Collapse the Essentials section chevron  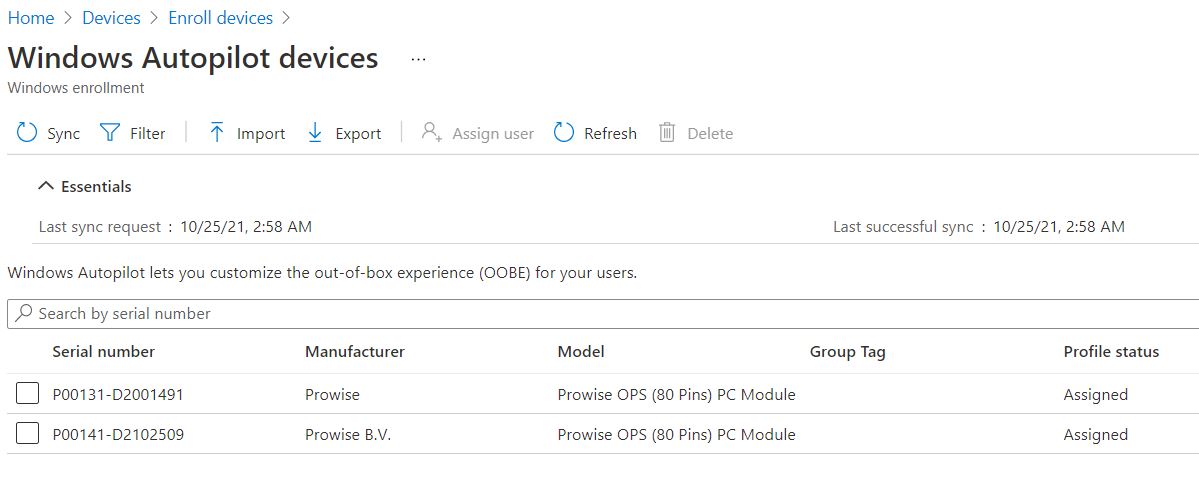click(x=47, y=186)
